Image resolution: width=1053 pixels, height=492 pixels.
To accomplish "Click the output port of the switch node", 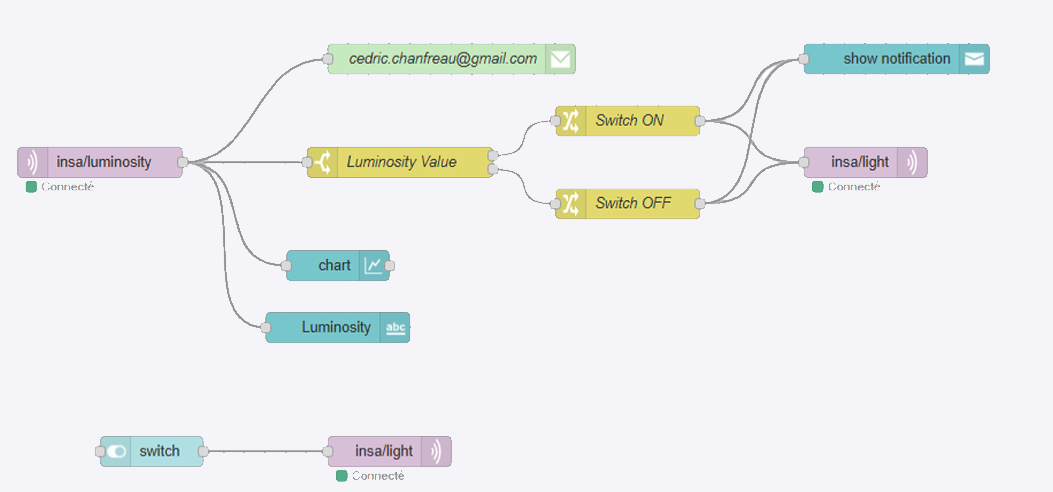I will coord(204,451).
